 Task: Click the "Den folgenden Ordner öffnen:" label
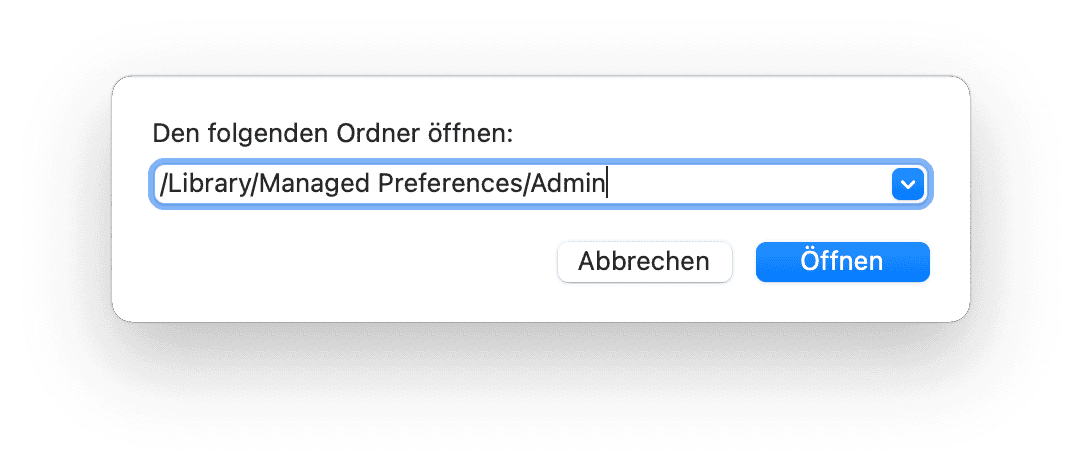click(x=331, y=134)
